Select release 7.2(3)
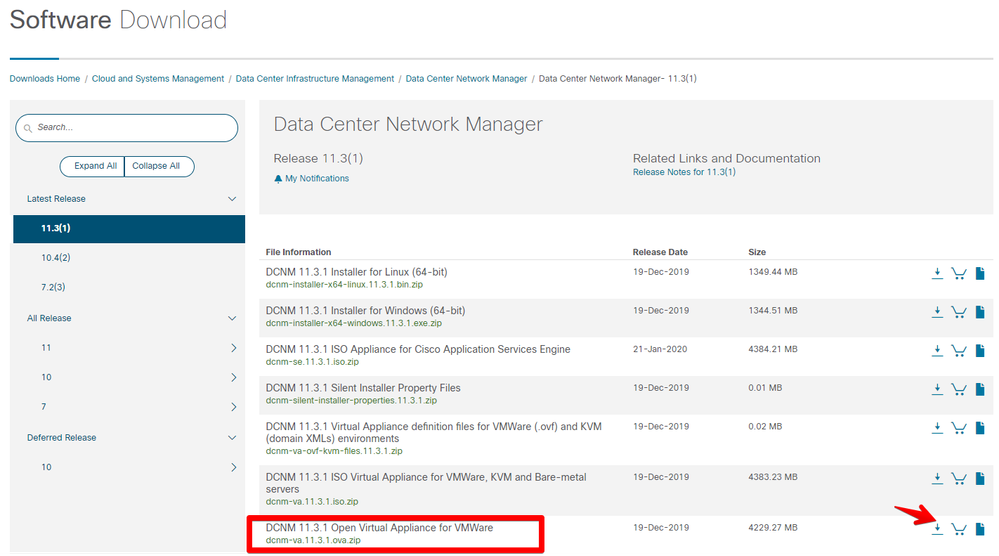Screen dimensions: 999x556 (x=54, y=287)
